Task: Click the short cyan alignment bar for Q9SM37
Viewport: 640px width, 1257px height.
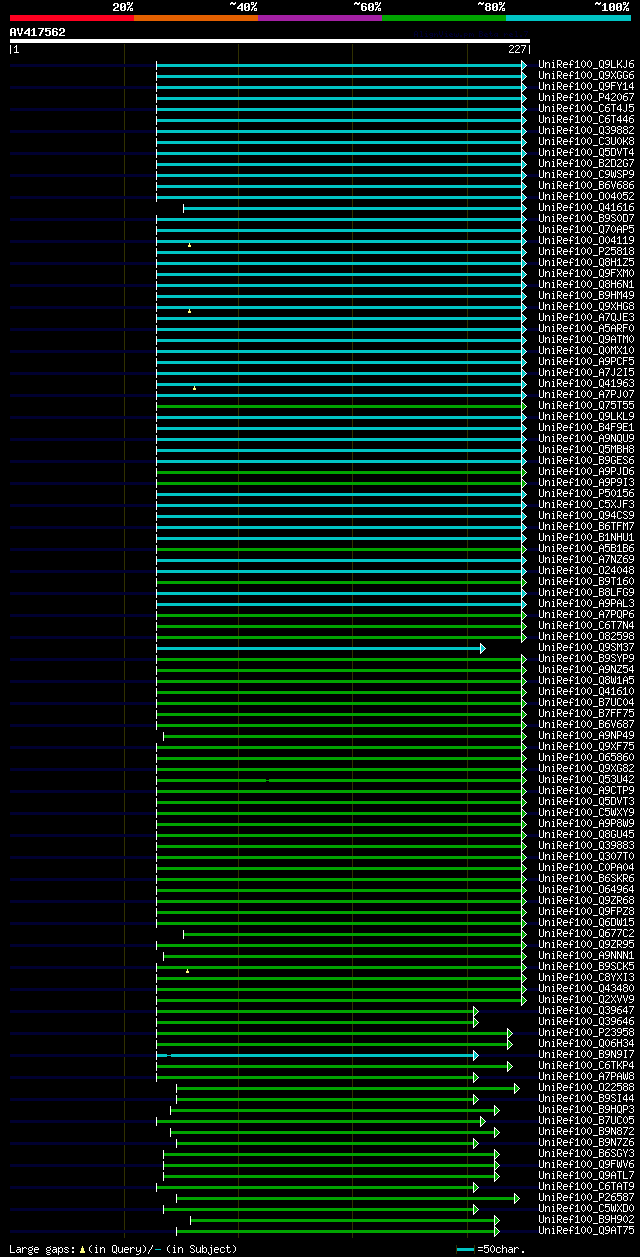Action: [320, 648]
